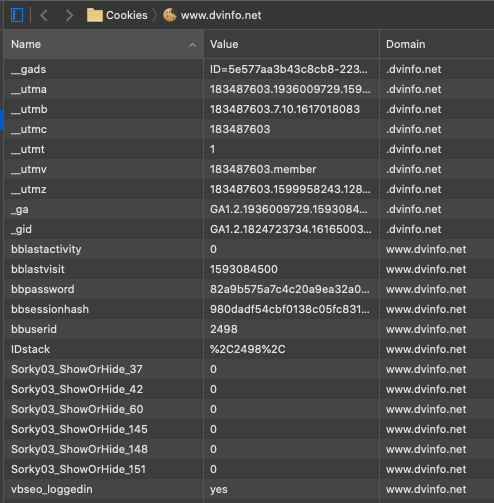This screenshot has width=494, height=503.
Task: Select the __utmv cookie name
Action: coord(29,169)
